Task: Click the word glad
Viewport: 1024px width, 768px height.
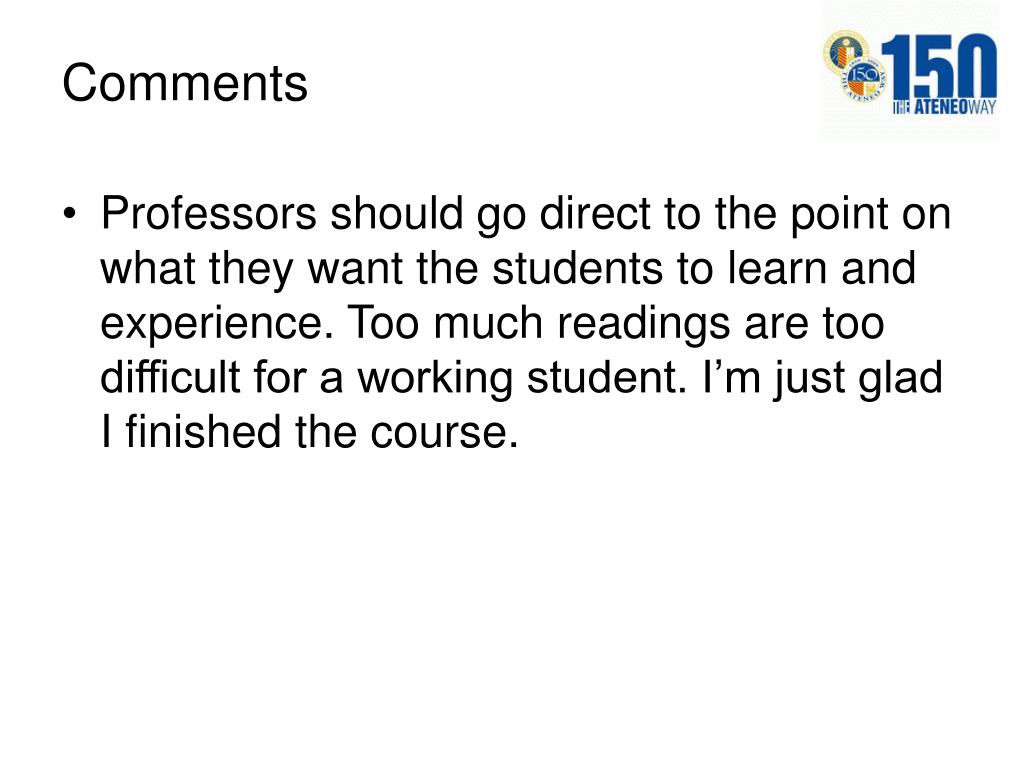Action: tap(901, 379)
